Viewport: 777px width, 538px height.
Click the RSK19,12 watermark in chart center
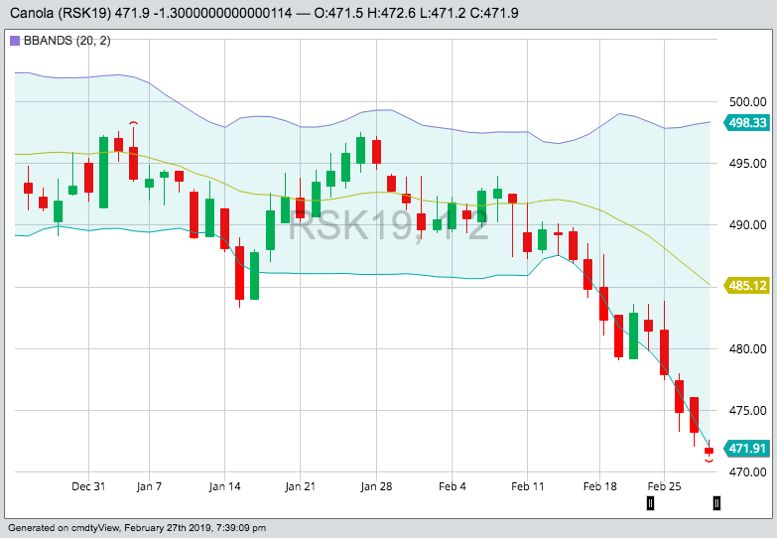point(389,227)
